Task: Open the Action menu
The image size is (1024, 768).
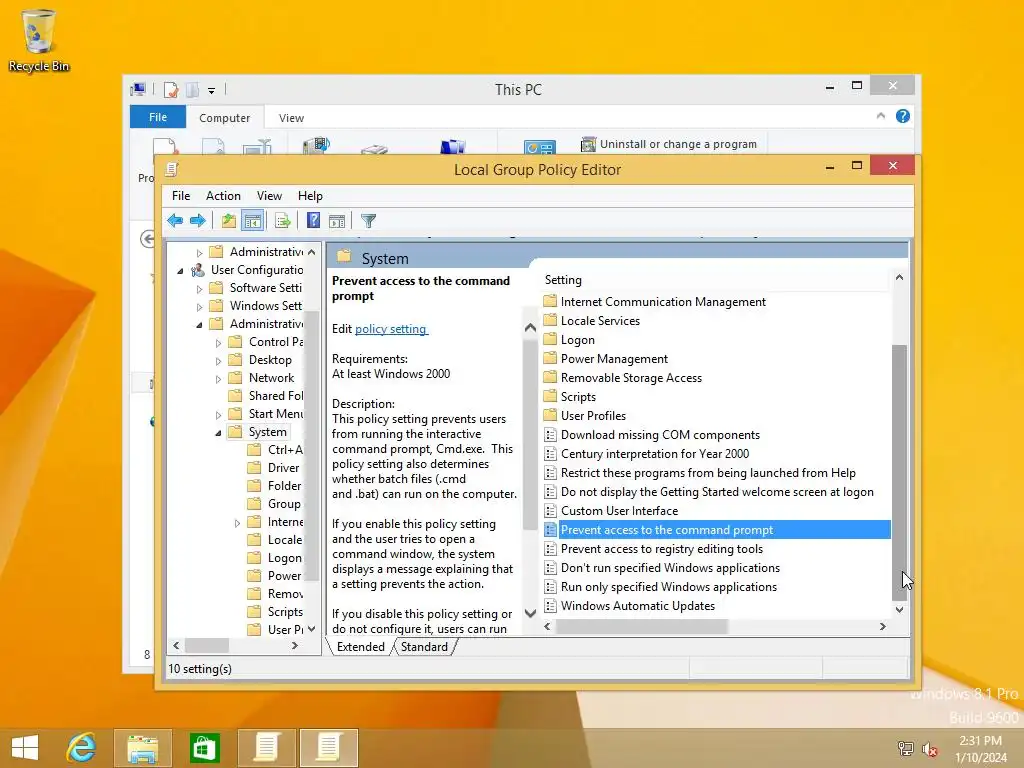Action: coord(223,196)
